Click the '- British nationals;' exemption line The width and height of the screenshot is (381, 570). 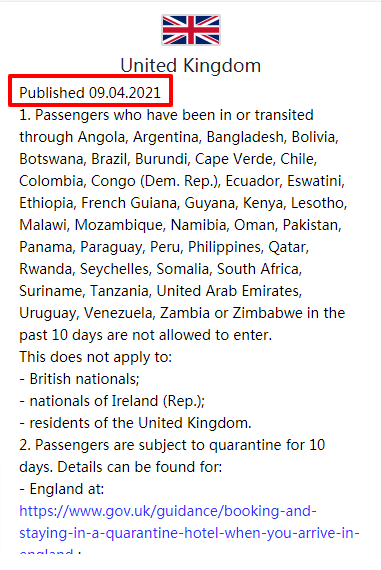pyautogui.click(x=79, y=379)
